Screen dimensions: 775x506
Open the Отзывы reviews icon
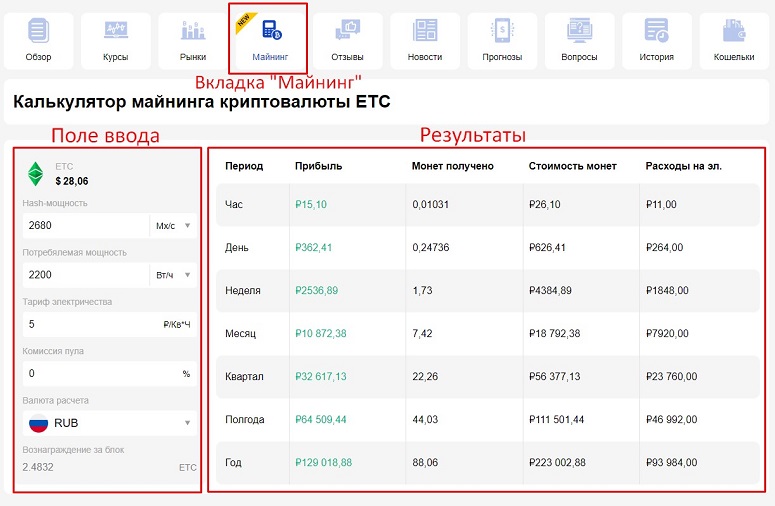pyautogui.click(x=347, y=31)
